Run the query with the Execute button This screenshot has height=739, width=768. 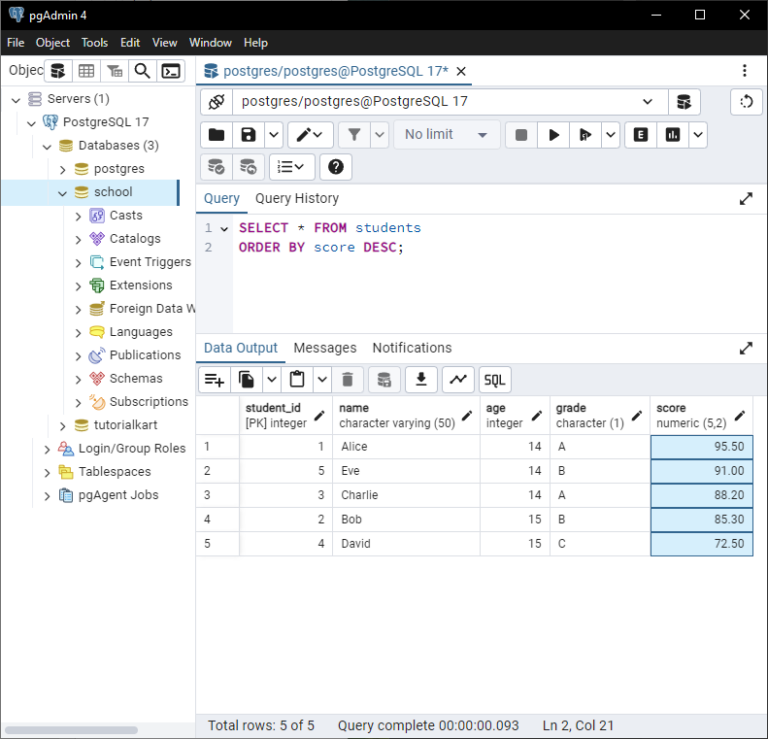pyautogui.click(x=553, y=135)
